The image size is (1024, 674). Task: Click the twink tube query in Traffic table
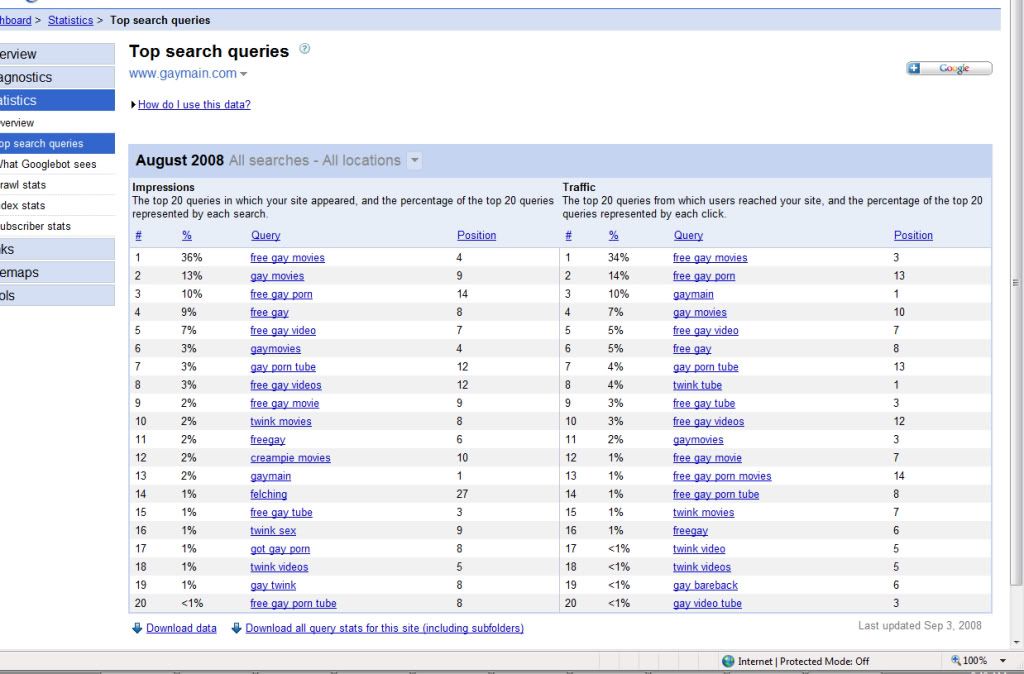pos(697,385)
